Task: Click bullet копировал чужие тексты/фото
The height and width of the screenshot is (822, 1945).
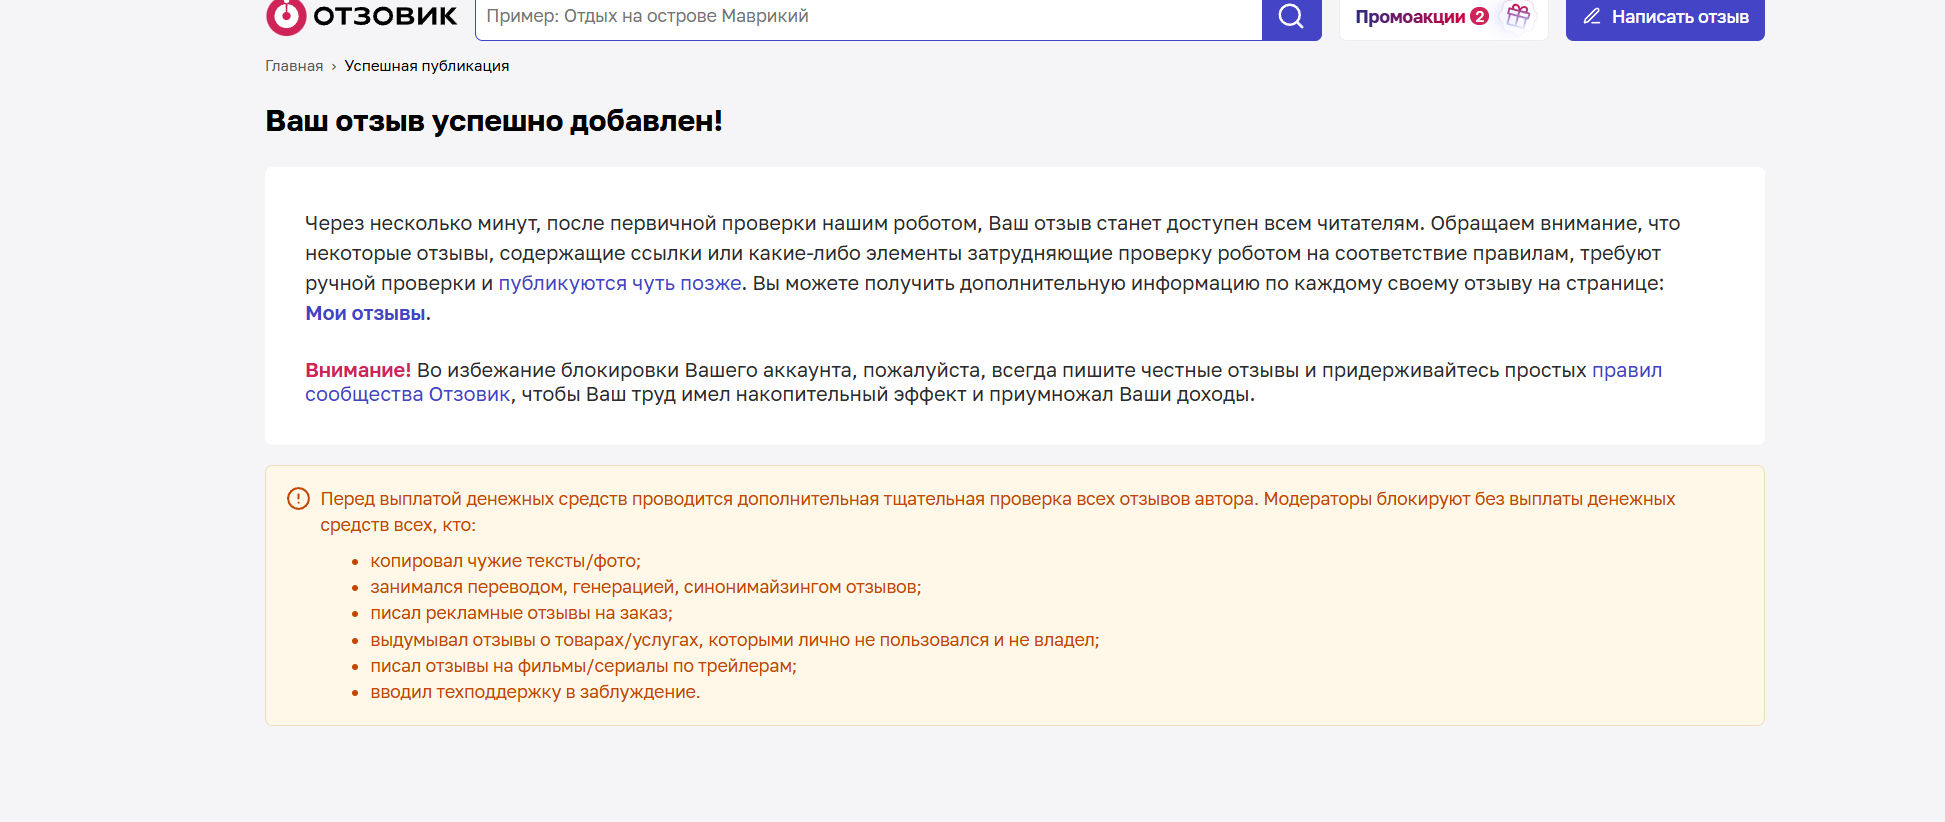Action: pyautogui.click(x=505, y=561)
